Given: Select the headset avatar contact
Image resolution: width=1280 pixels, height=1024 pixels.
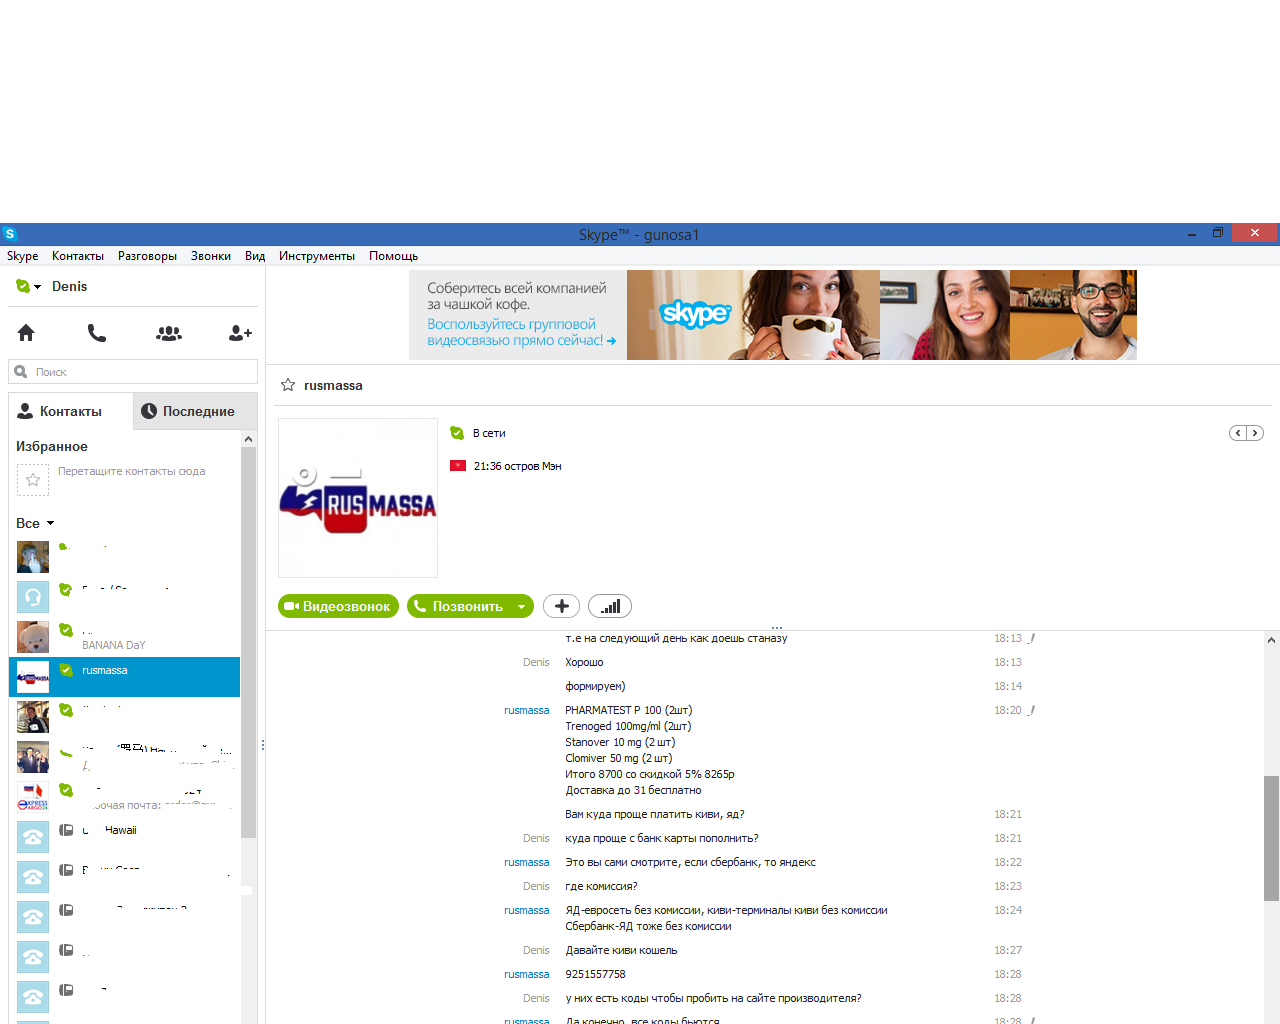Looking at the screenshot, I should coord(125,597).
